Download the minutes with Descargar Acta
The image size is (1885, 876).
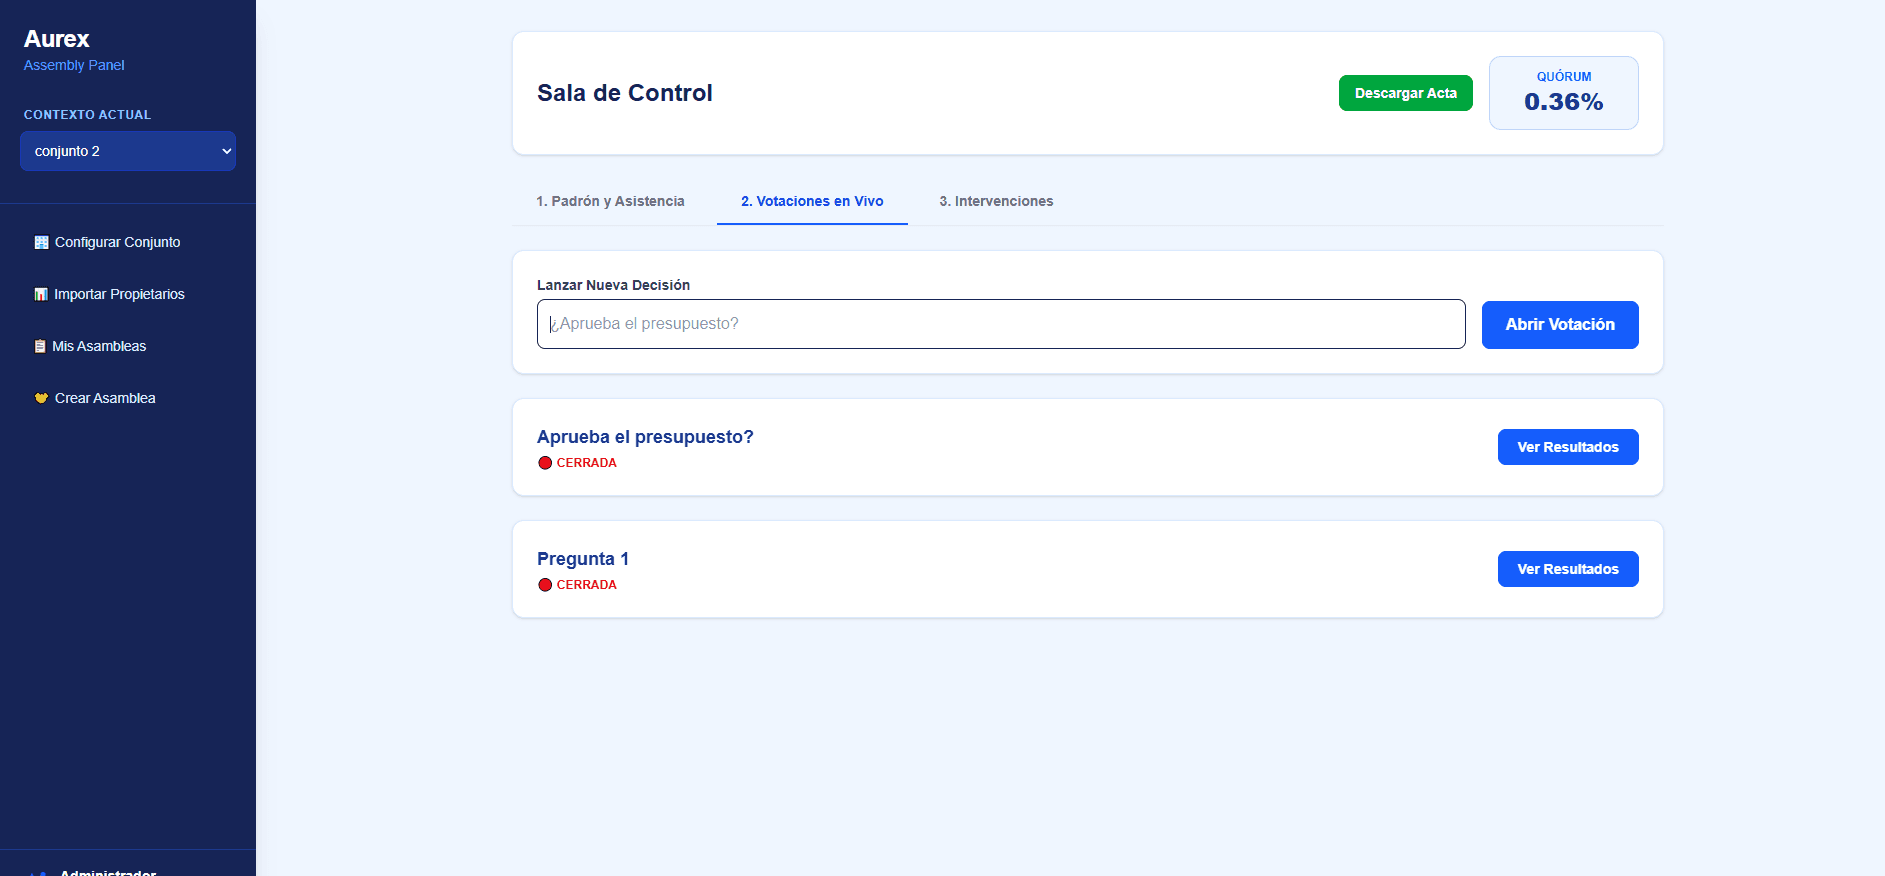(1405, 93)
